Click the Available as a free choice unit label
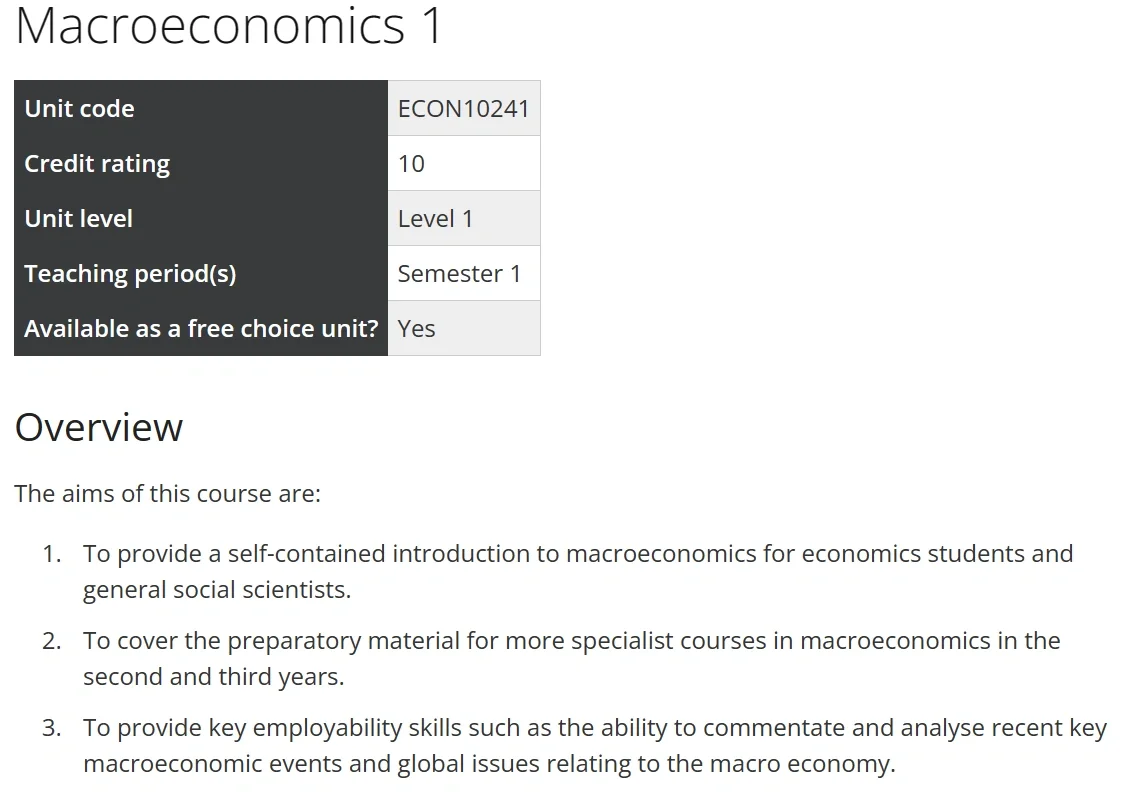The height and width of the screenshot is (793, 1126). [201, 329]
